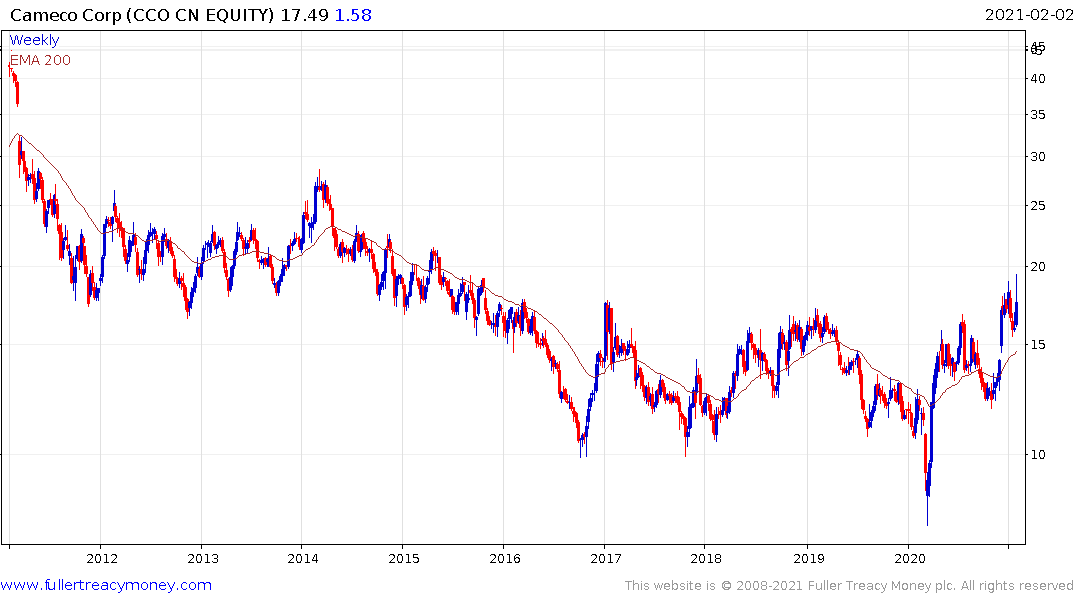This screenshot has width=1075, height=600.
Task: Select the 15 price axis label
Action: (x=1038, y=344)
